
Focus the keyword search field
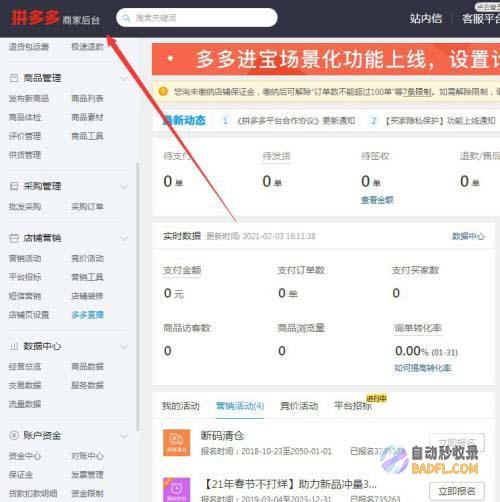click(x=197, y=18)
